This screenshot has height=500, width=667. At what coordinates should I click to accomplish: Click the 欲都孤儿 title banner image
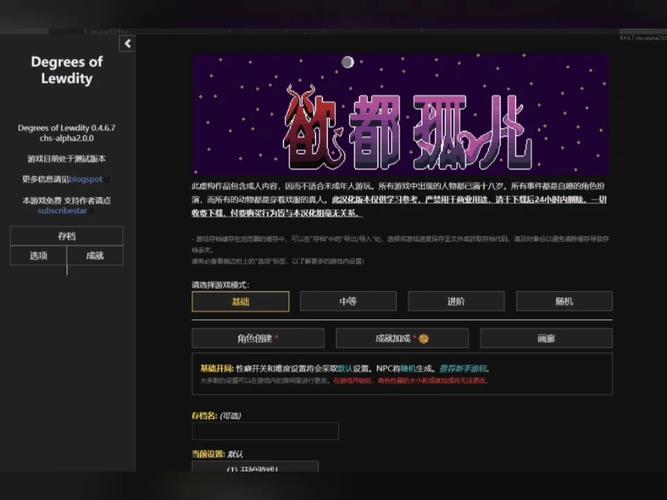tap(399, 114)
